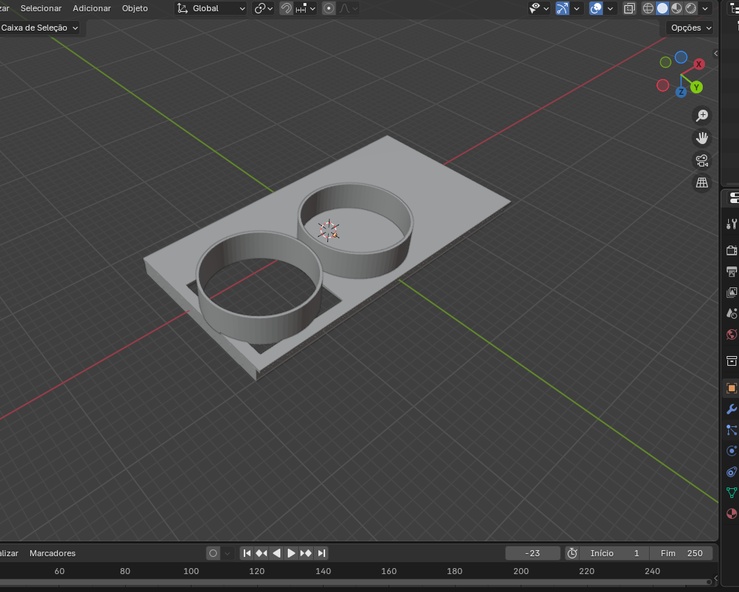
Task: Open the Objeto menu
Action: [x=134, y=8]
